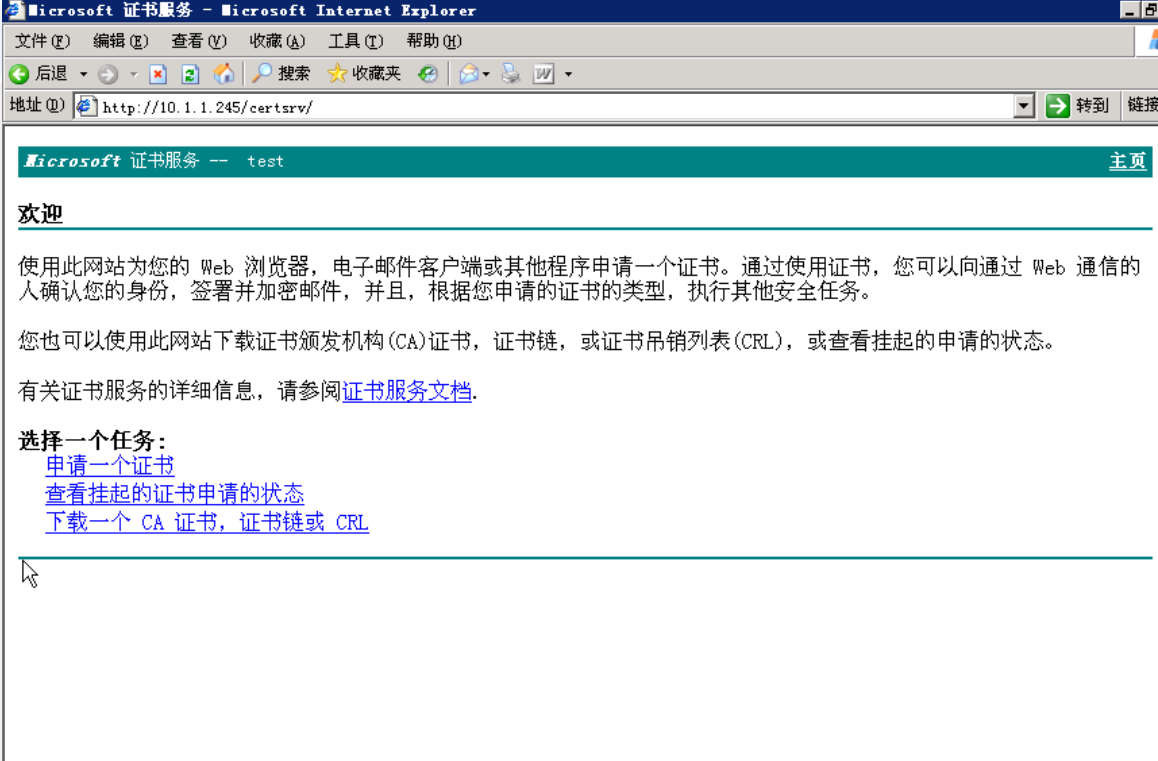Click the 搜索 search toolbar button
This screenshot has height=761, width=1158.
(281, 73)
